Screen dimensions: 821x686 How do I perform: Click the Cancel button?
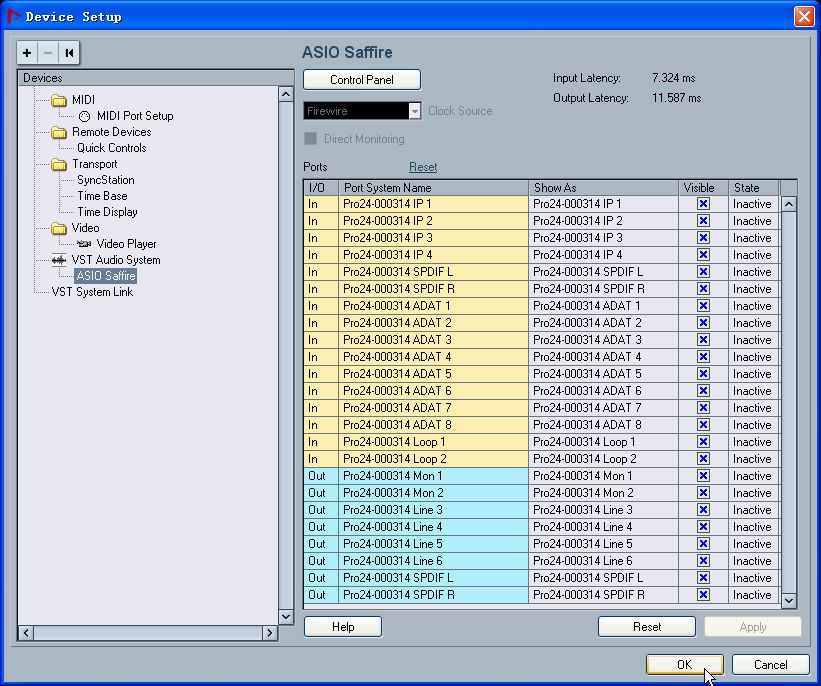(x=771, y=665)
